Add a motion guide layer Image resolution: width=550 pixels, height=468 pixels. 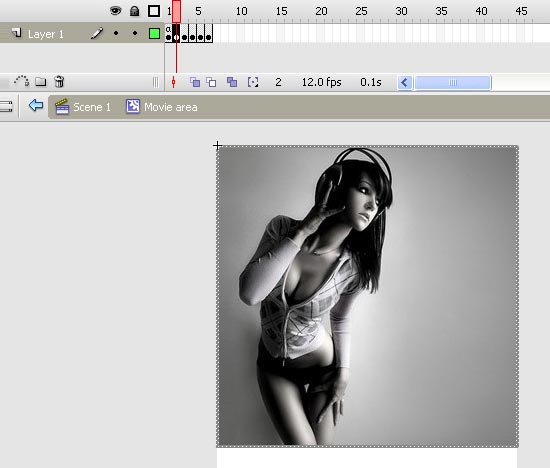click(x=21, y=81)
